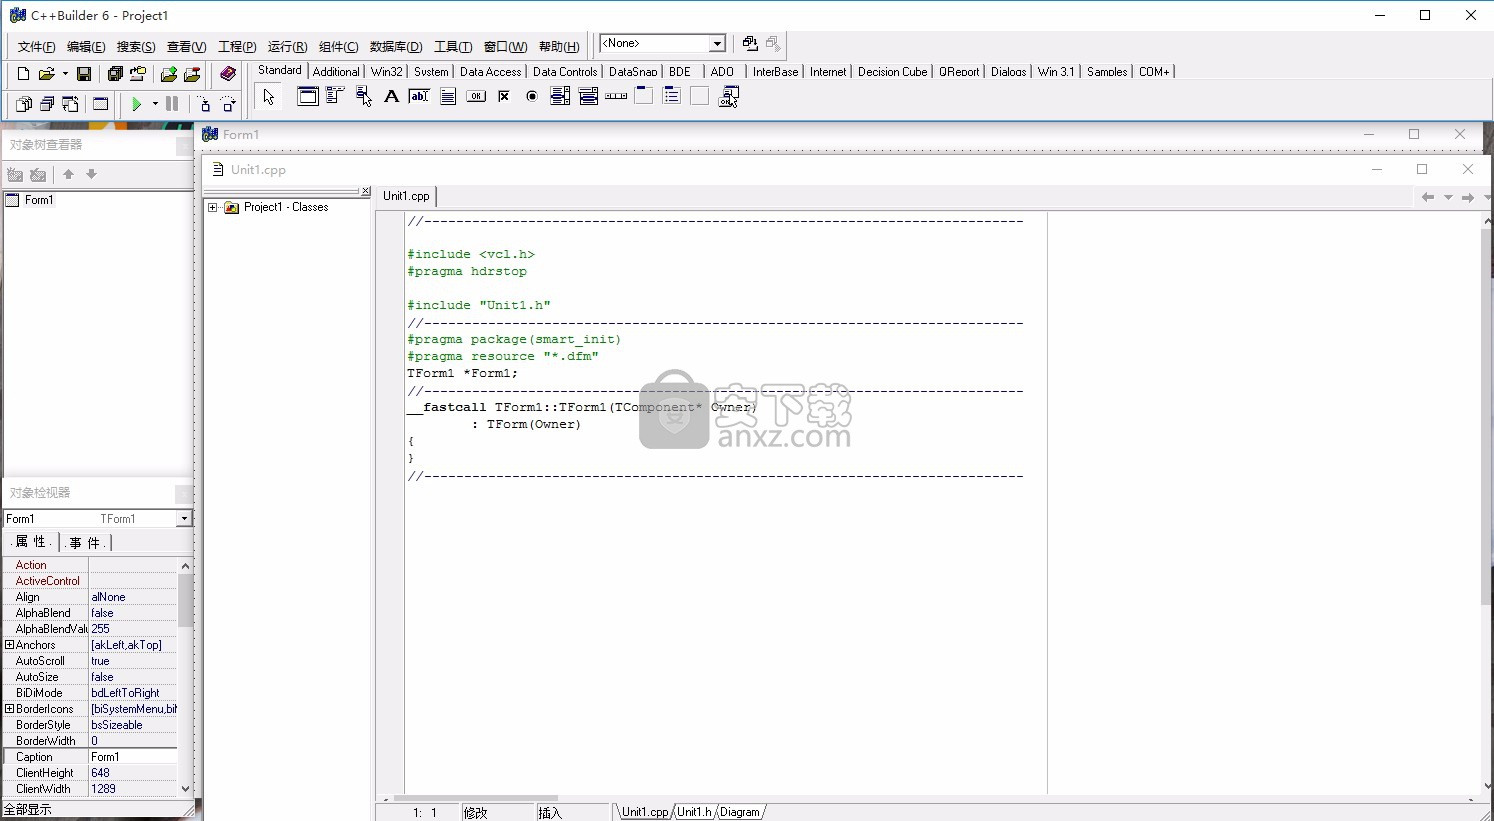Image resolution: width=1494 pixels, height=821 pixels.
Task: Expand the BorderIcons property
Action: pyautogui.click(x=9, y=709)
